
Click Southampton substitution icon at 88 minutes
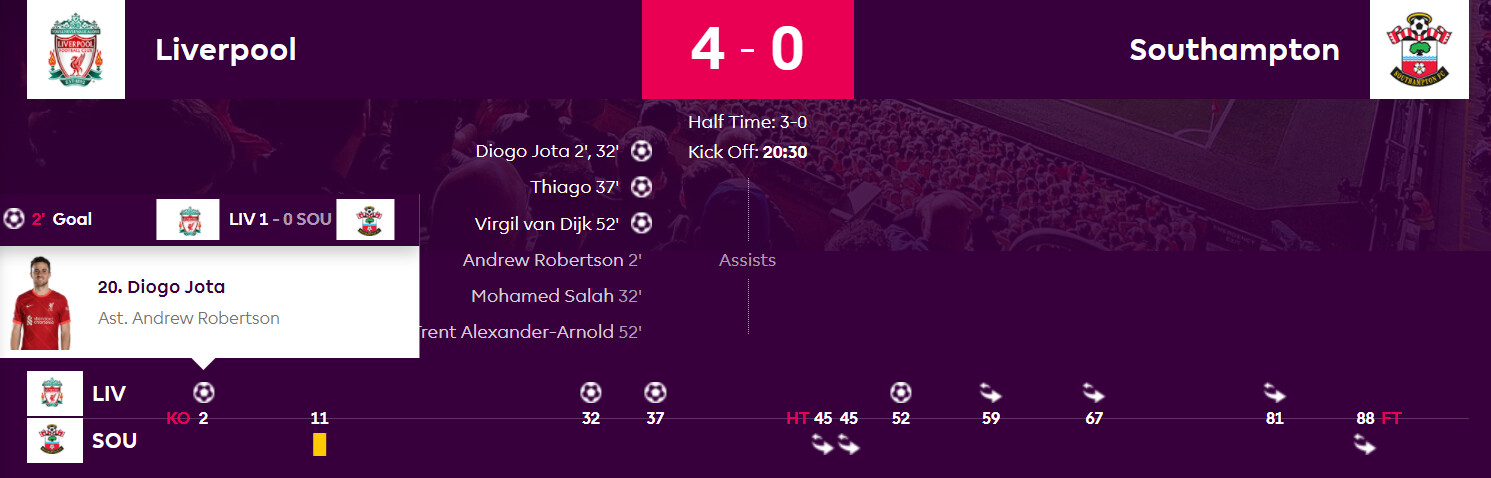pos(1365,445)
